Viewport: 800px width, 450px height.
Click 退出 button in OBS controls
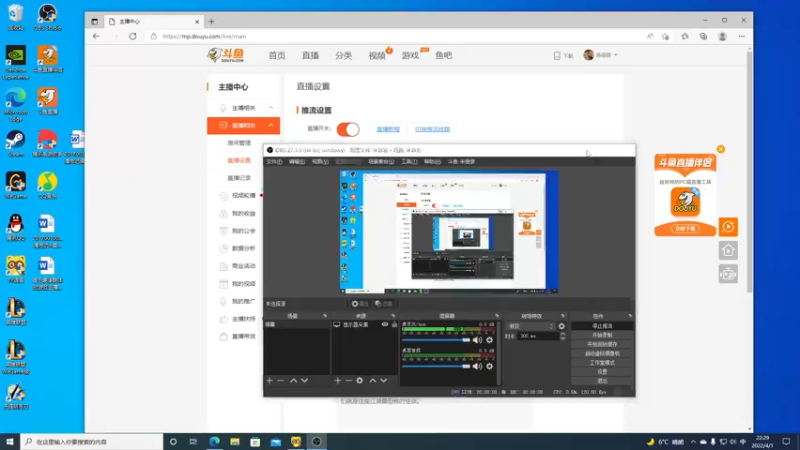[x=602, y=381]
